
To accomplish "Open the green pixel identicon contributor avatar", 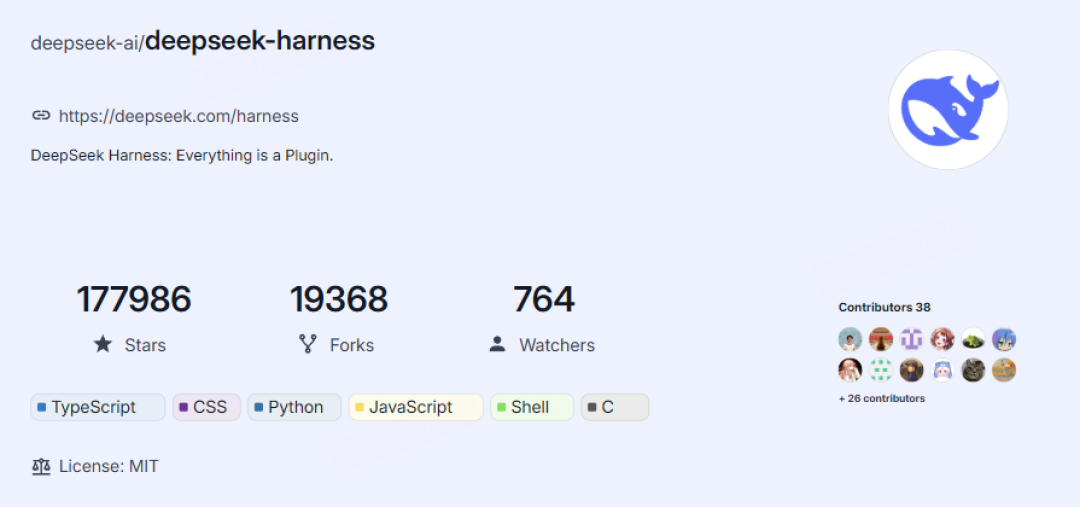I will pyautogui.click(x=881, y=370).
